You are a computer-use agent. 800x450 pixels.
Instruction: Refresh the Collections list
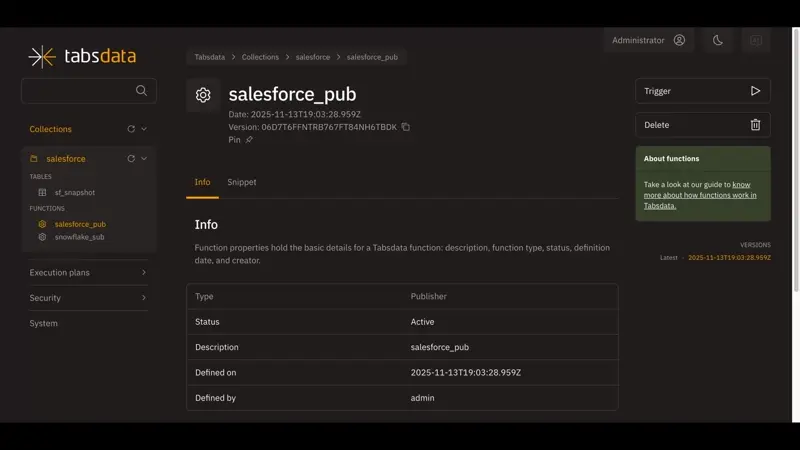(131, 129)
